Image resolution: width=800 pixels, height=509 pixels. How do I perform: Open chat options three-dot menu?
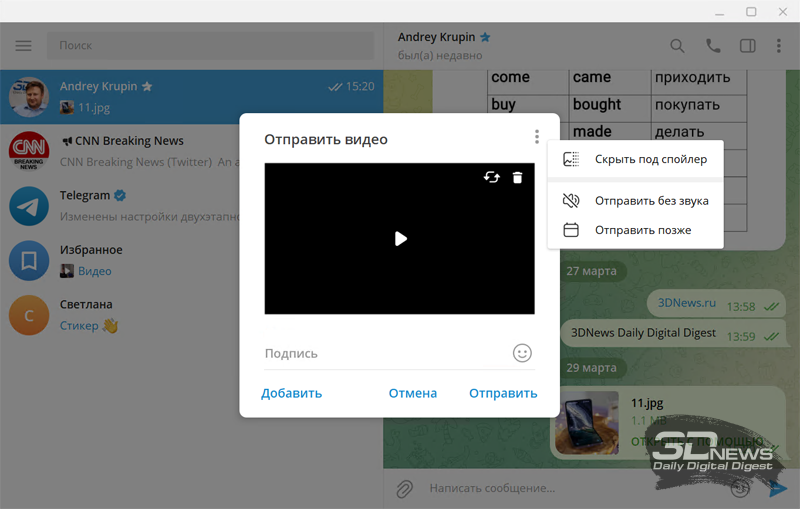tap(779, 46)
